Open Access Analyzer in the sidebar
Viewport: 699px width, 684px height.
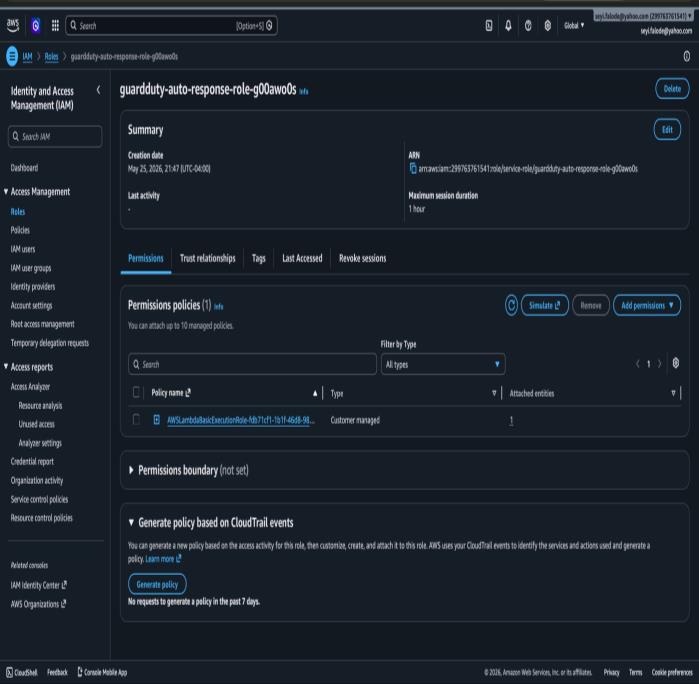(x=30, y=387)
